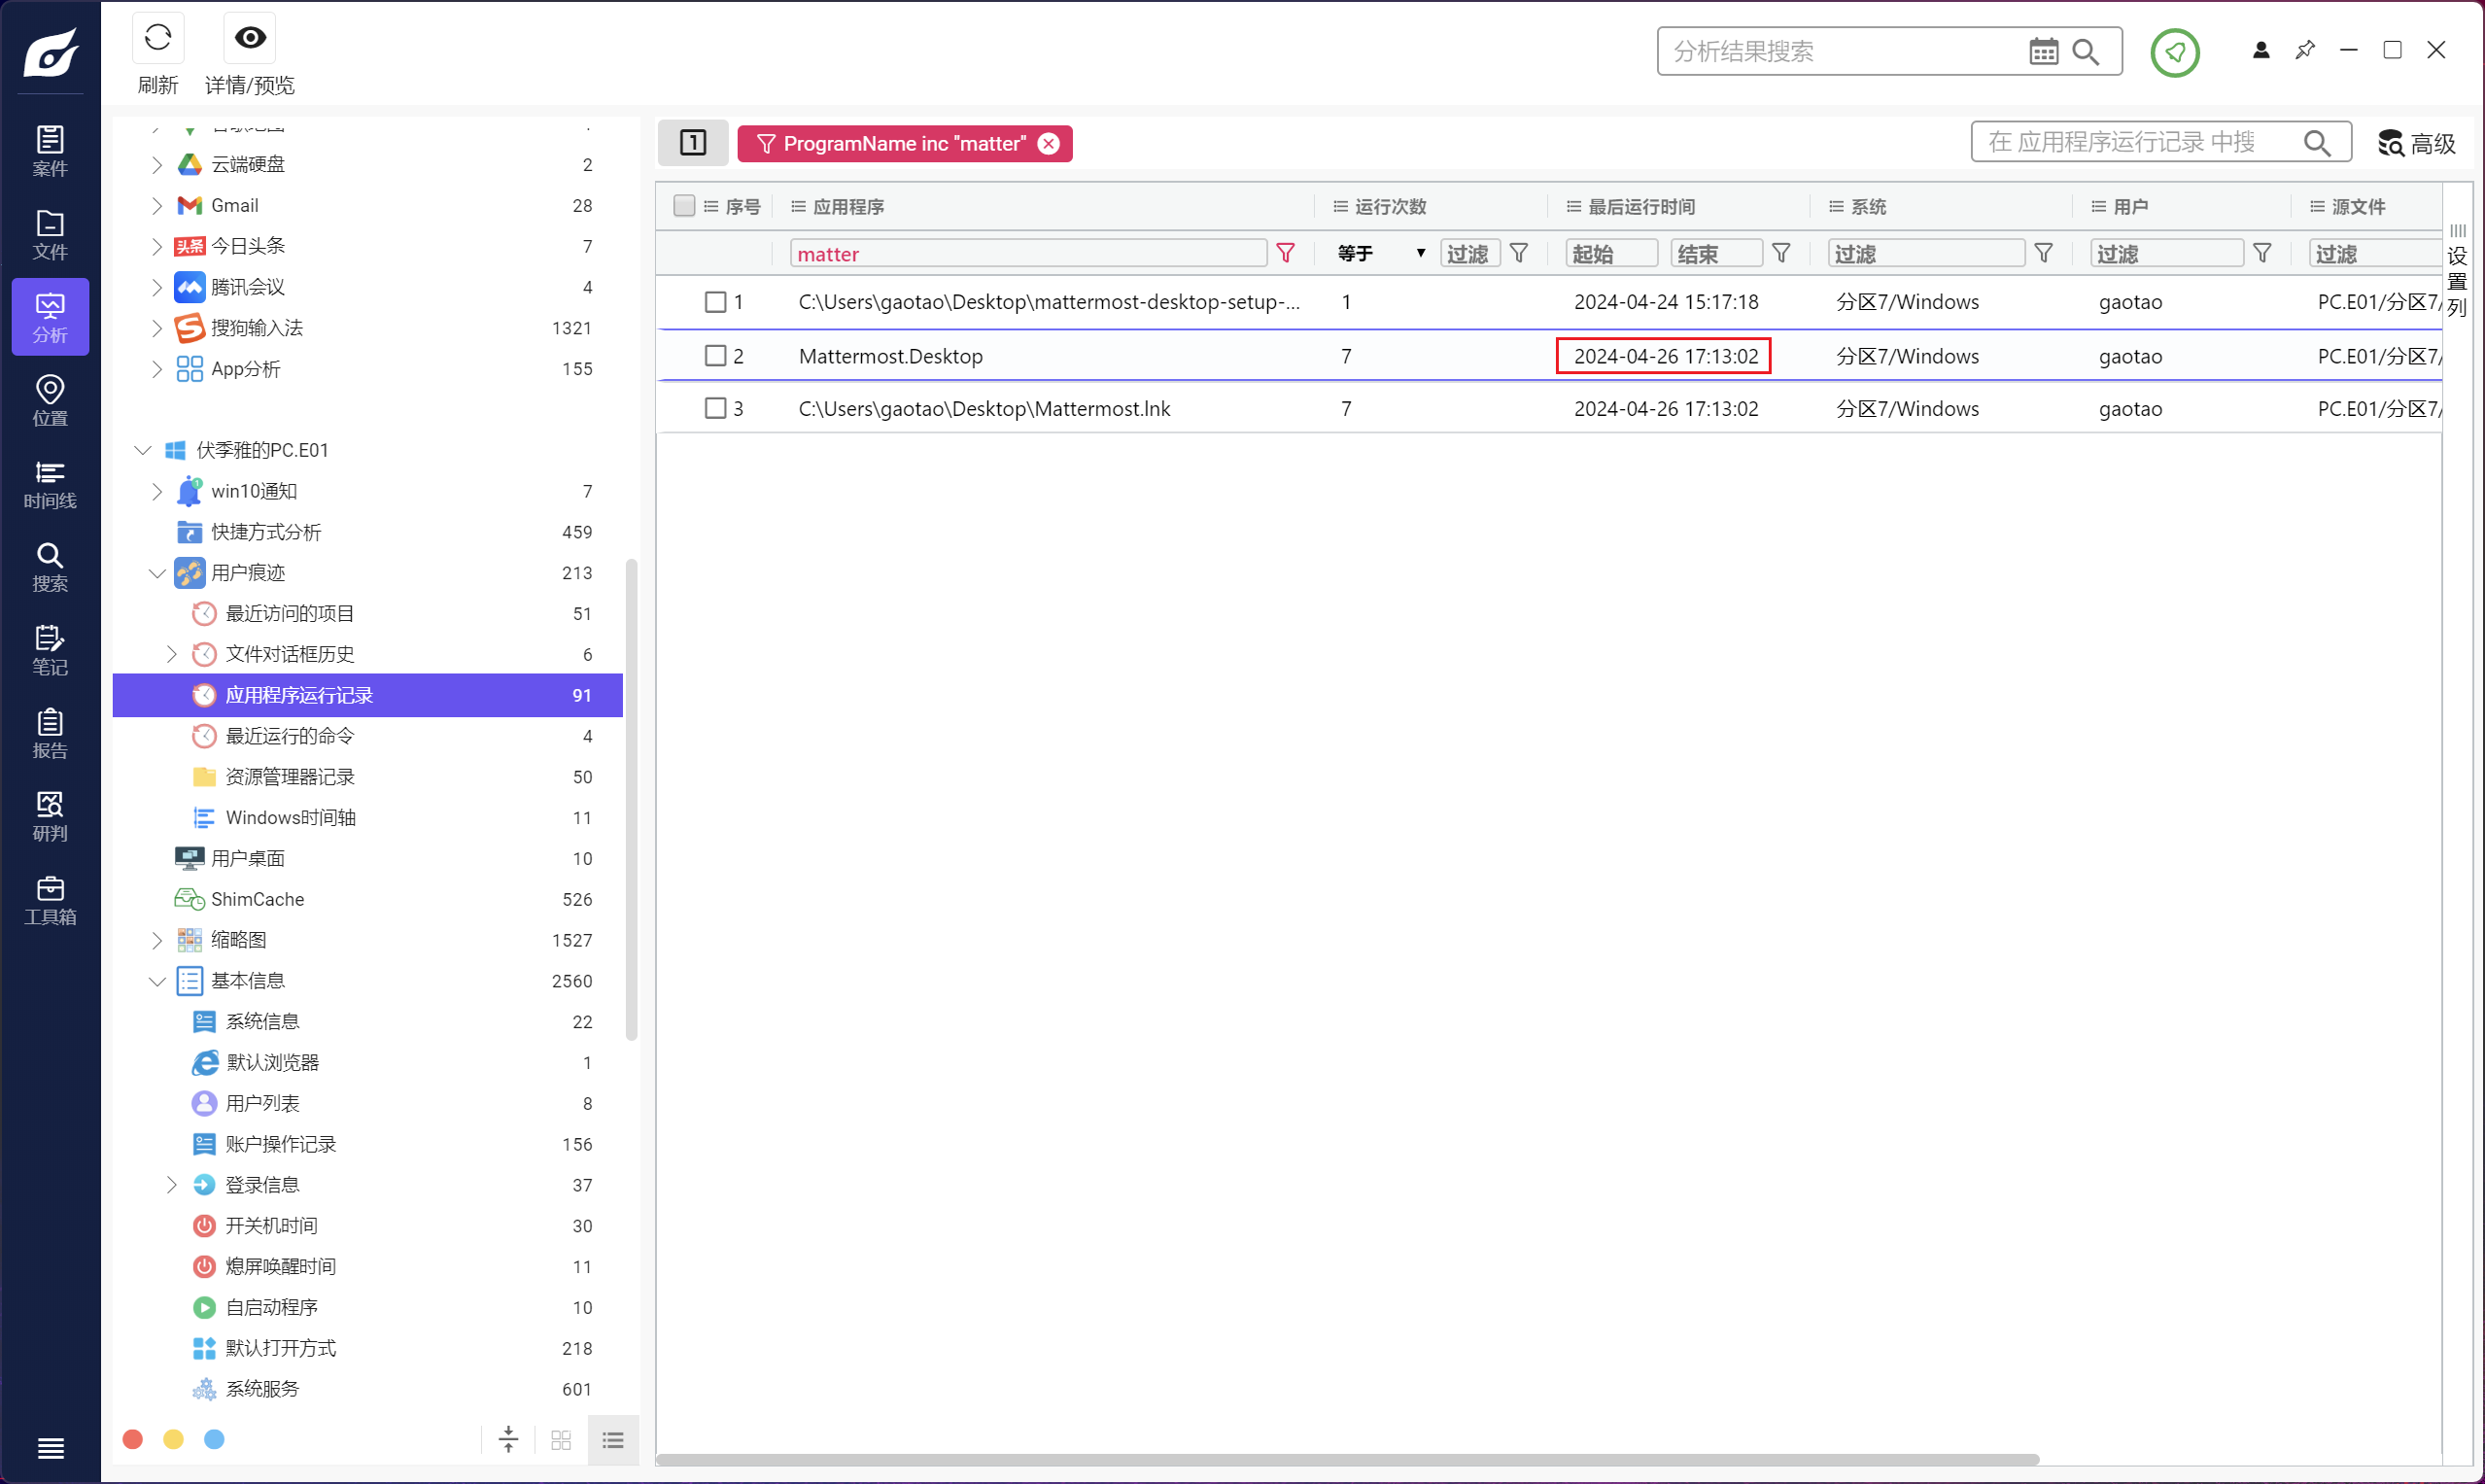Open the 搜索 sidebar icon
This screenshot has width=2485, height=1484.
50,567
